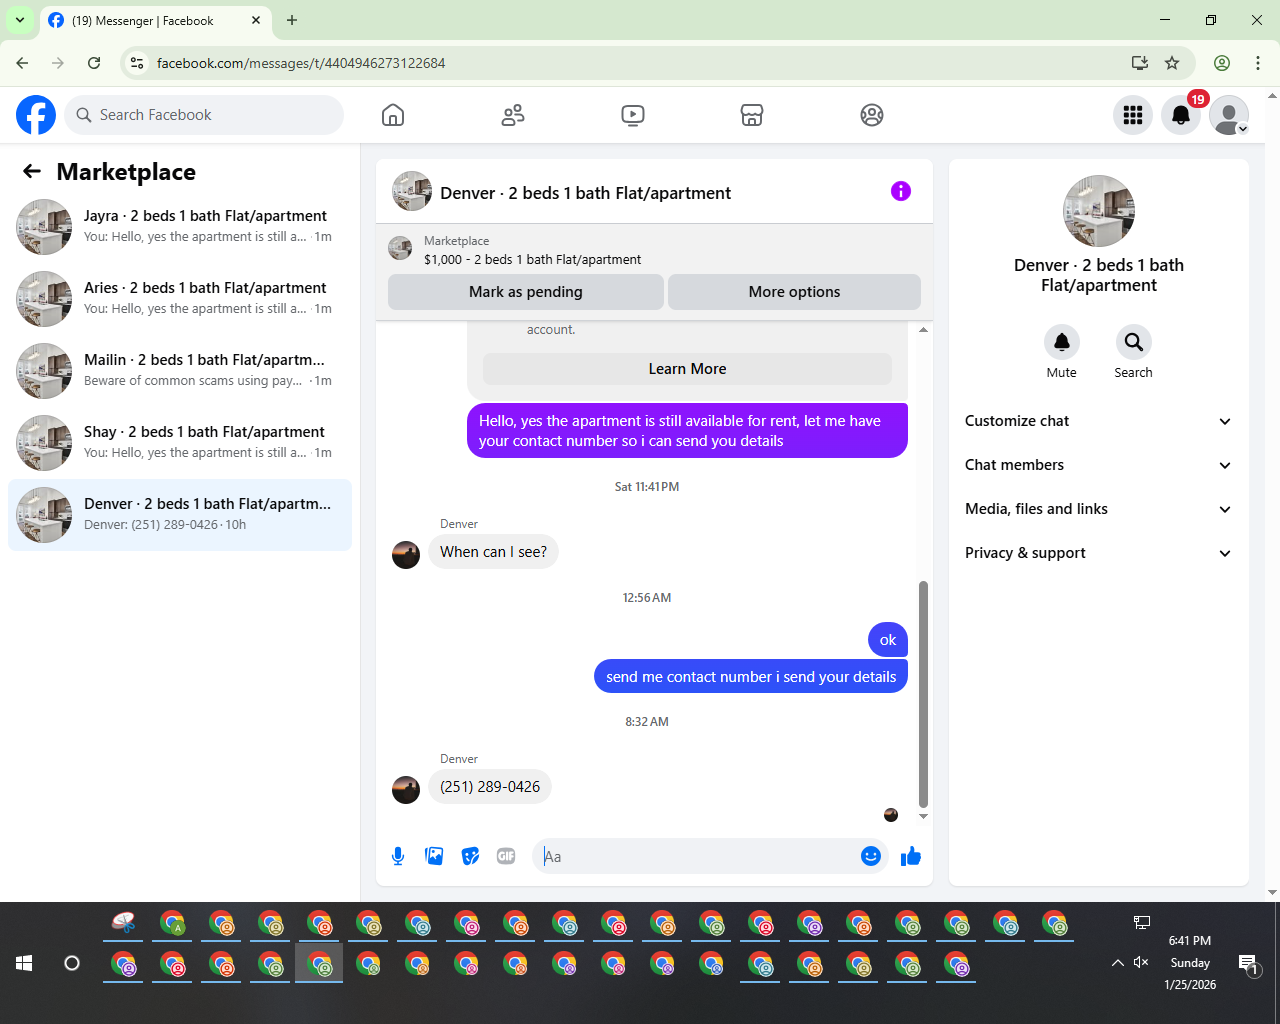
Task: Open conversation information purple icon
Action: 901,191
